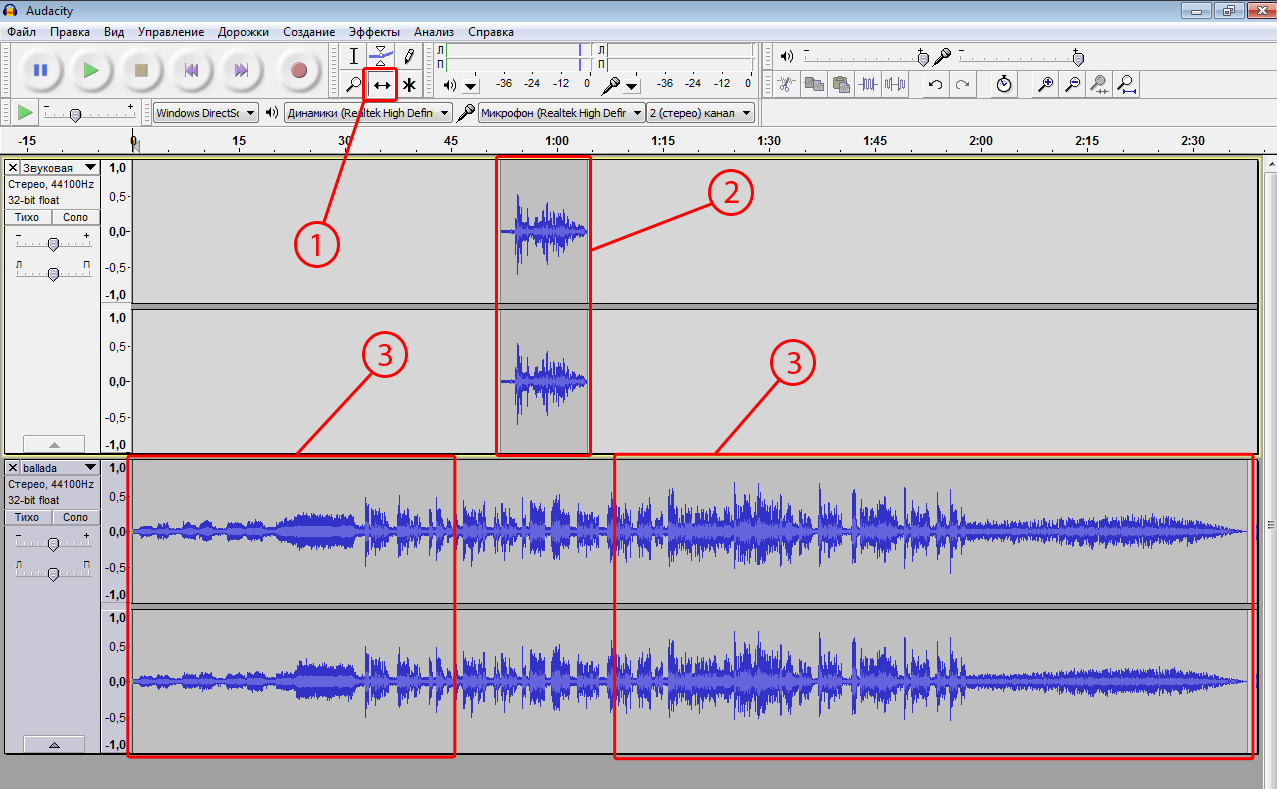Activate the Multi-tool asterisk icon

pos(409,85)
